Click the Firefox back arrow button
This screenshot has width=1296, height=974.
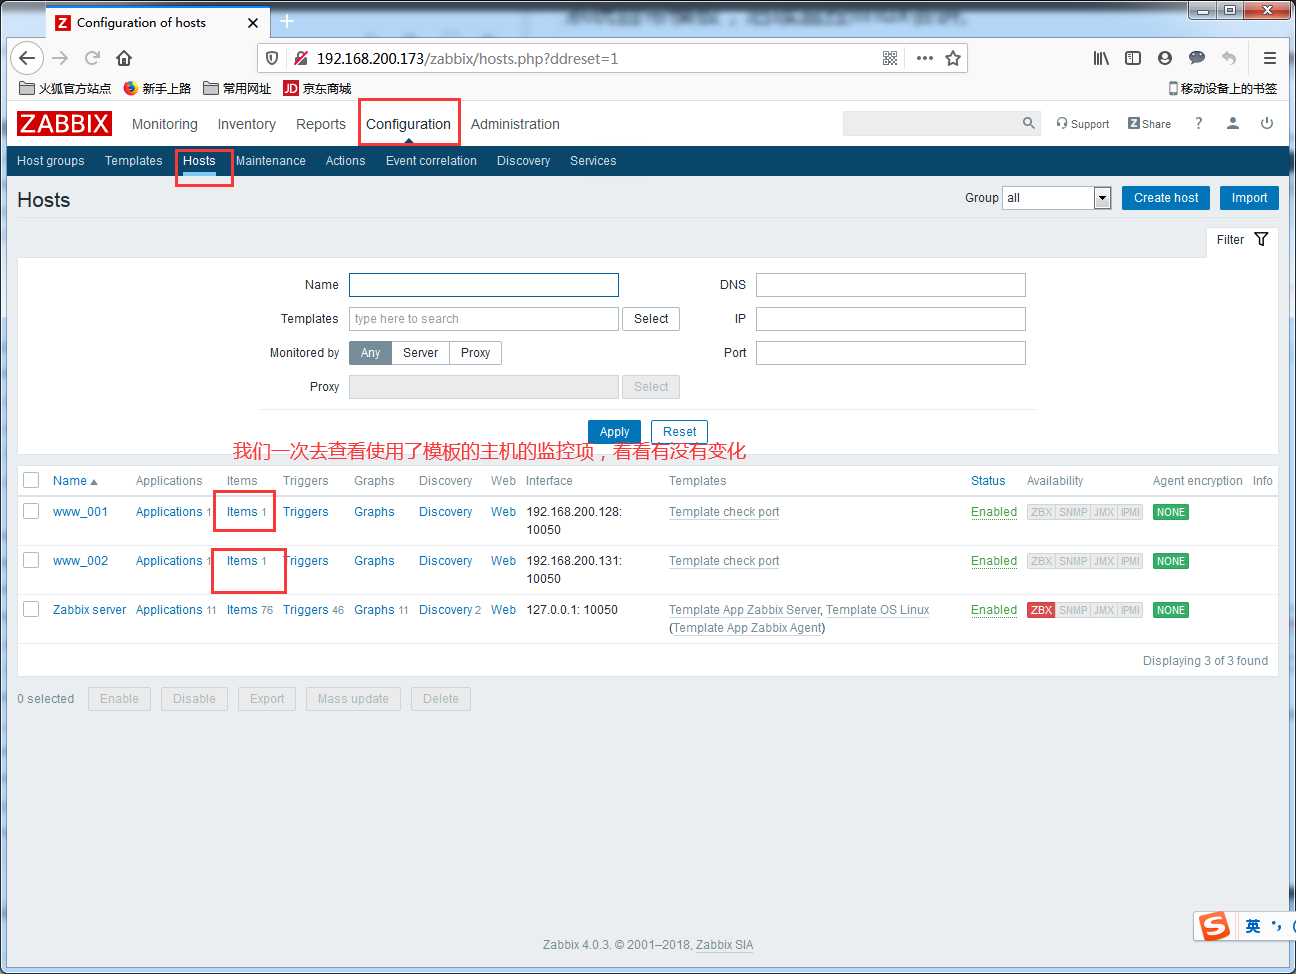27,58
